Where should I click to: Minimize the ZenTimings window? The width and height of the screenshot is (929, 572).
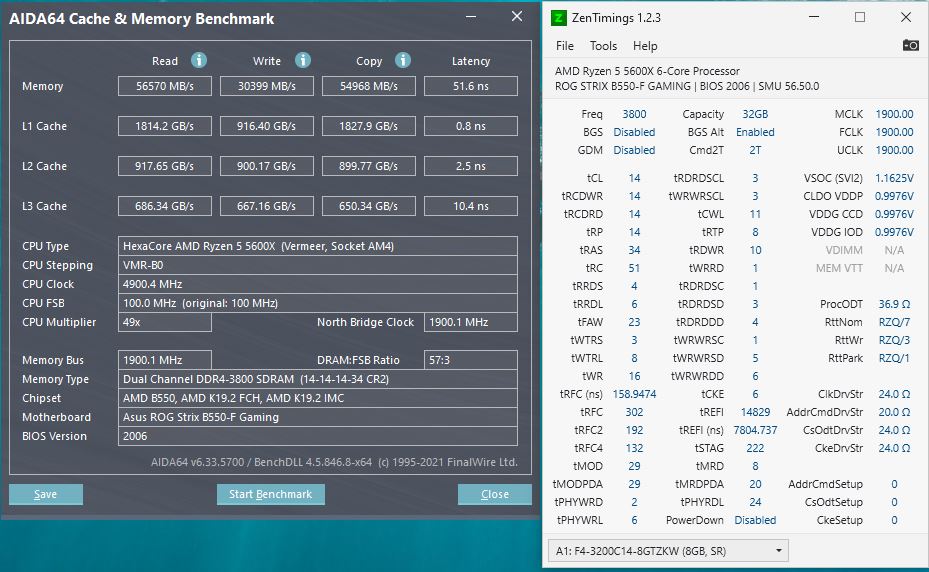pos(814,17)
